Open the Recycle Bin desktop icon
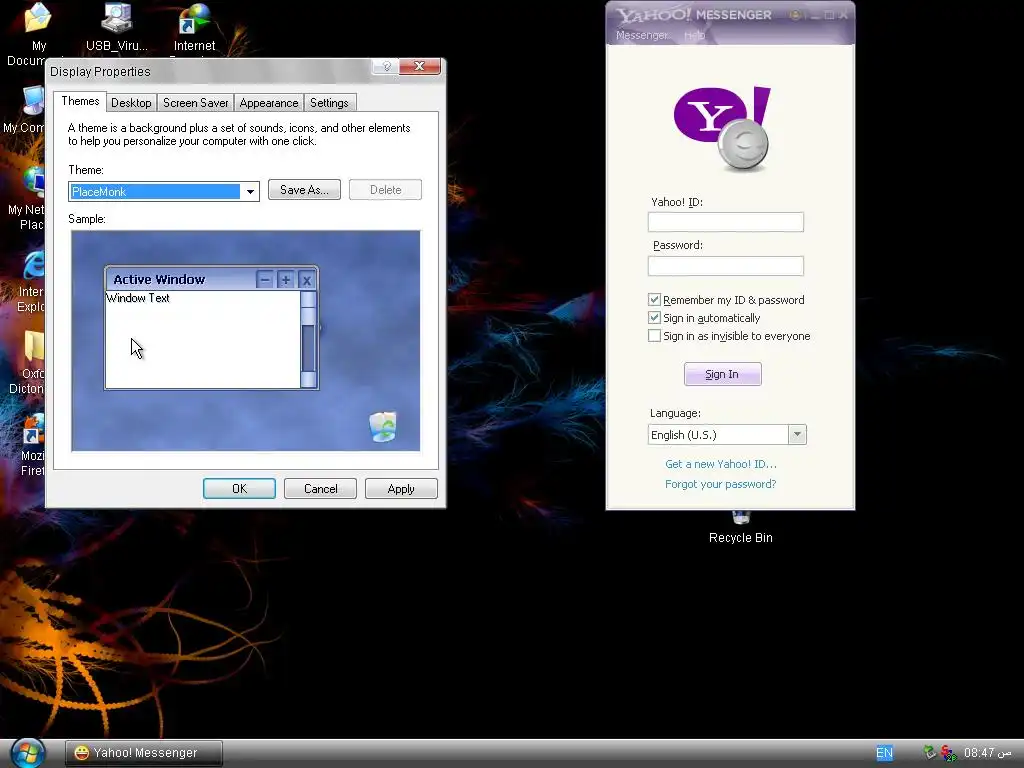This screenshot has height=768, width=1024. pos(741,529)
